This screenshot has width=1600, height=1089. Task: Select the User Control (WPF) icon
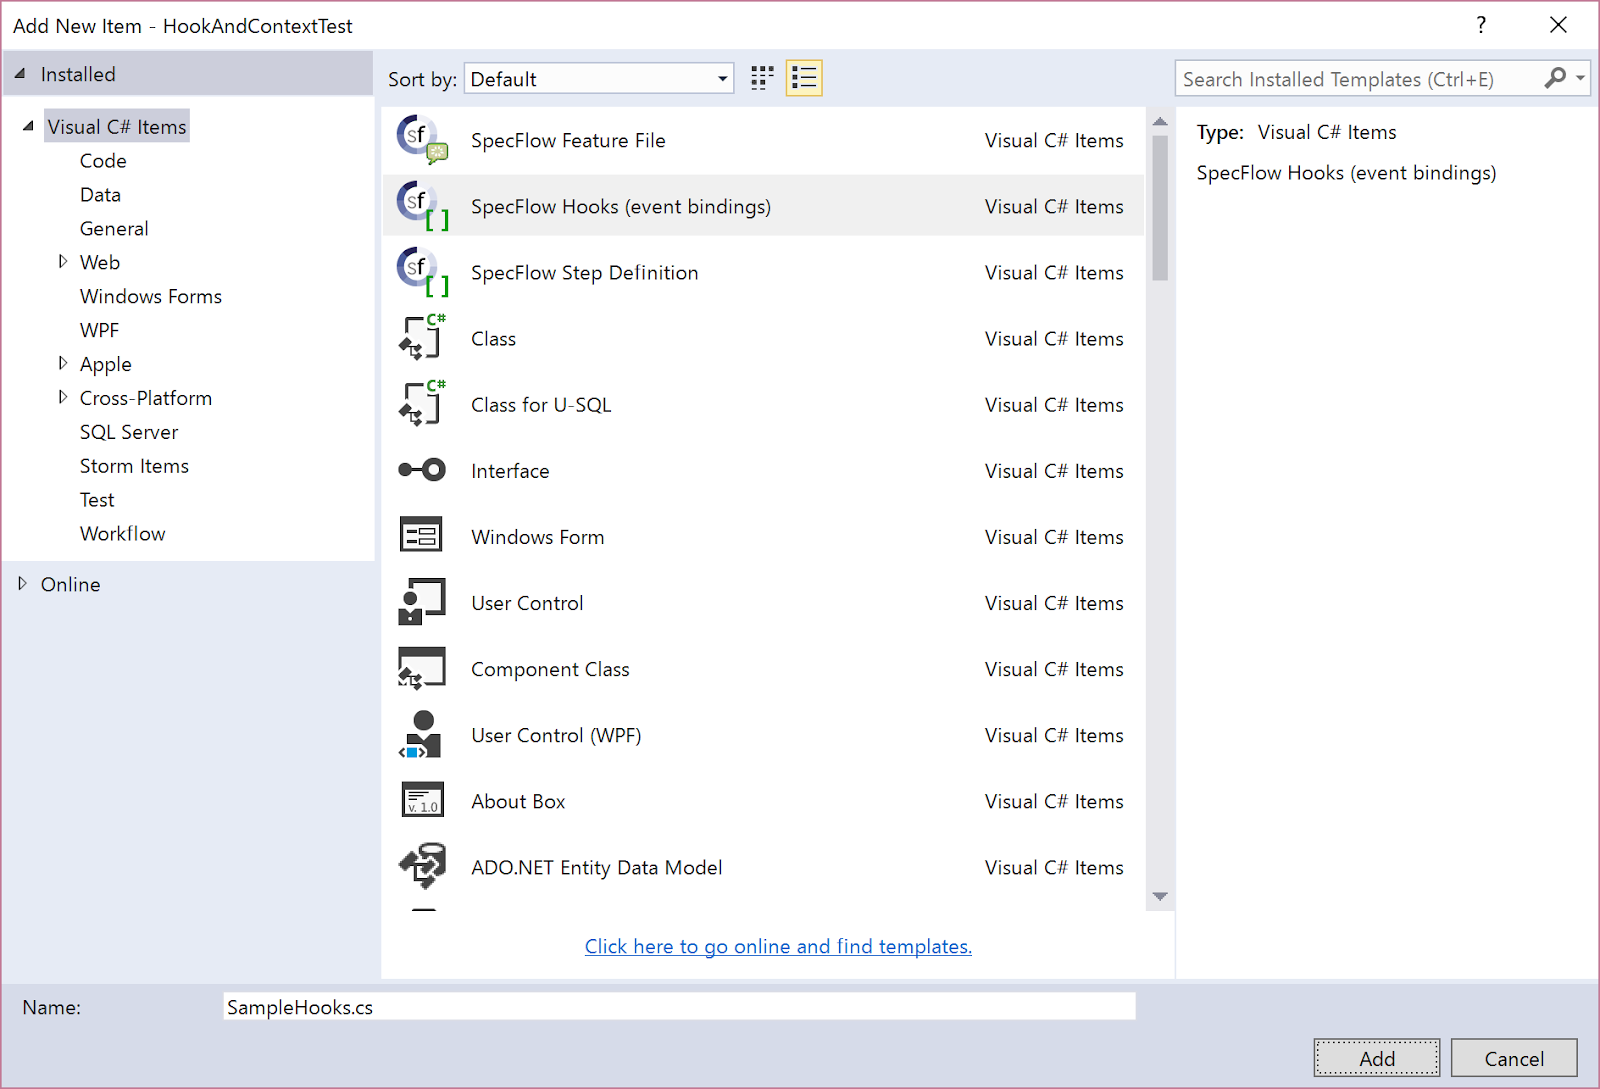point(422,734)
